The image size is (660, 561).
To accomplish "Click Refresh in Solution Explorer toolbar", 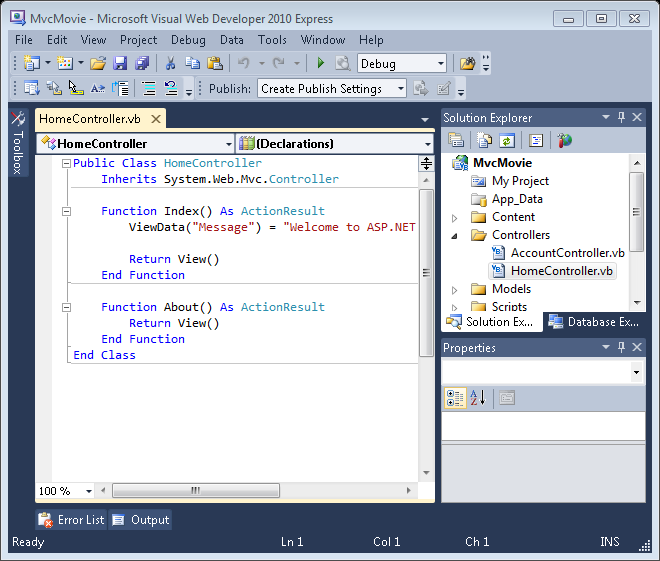I will [x=507, y=141].
